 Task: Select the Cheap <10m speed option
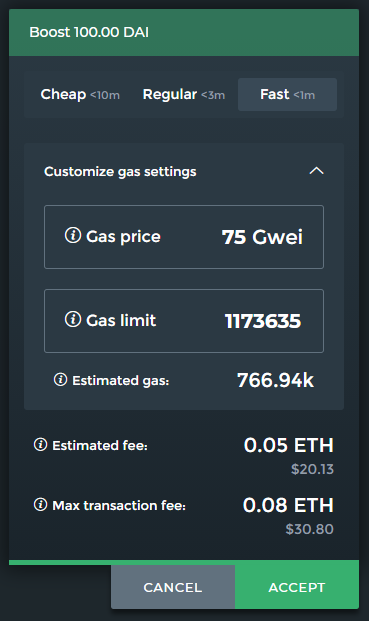[x=80, y=95]
